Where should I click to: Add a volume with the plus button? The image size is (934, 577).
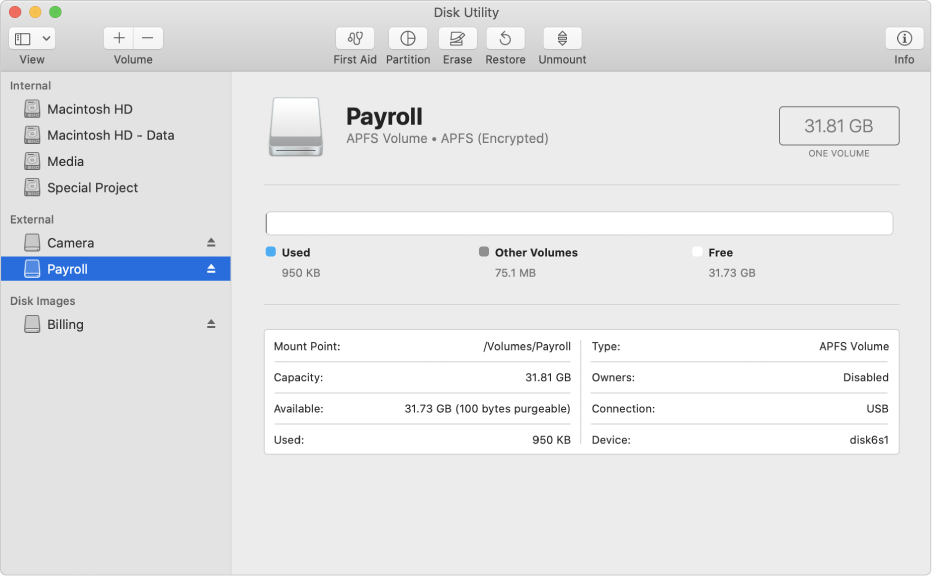pyautogui.click(x=119, y=38)
